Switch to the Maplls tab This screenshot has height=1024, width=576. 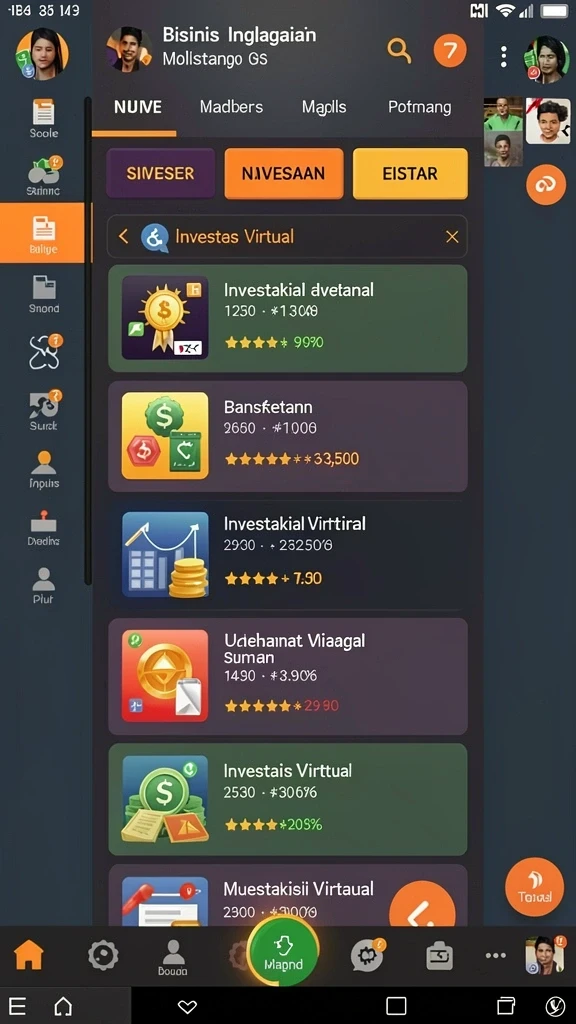pyautogui.click(x=324, y=107)
